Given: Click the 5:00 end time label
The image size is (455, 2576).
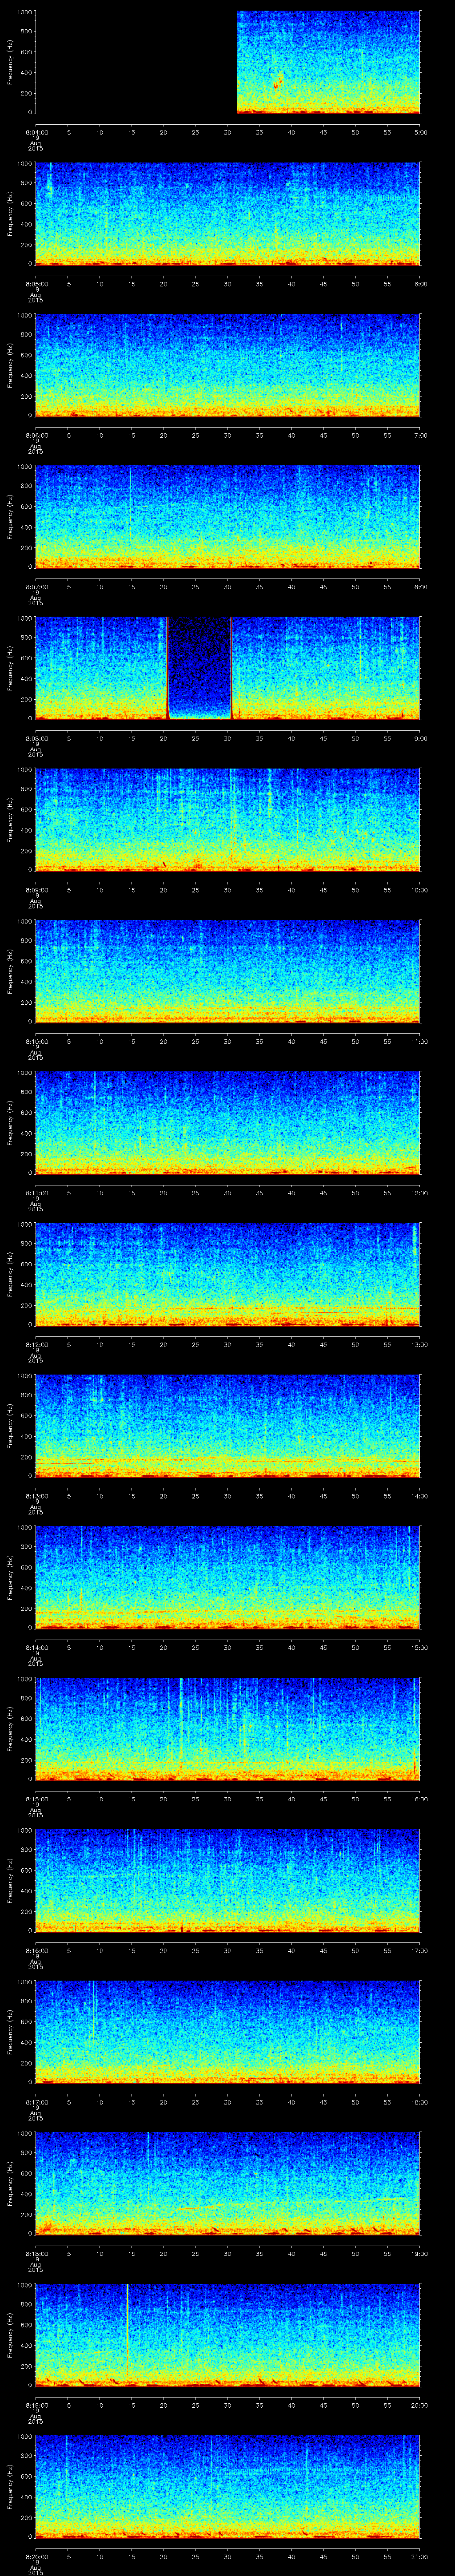Looking at the screenshot, I should [x=420, y=132].
